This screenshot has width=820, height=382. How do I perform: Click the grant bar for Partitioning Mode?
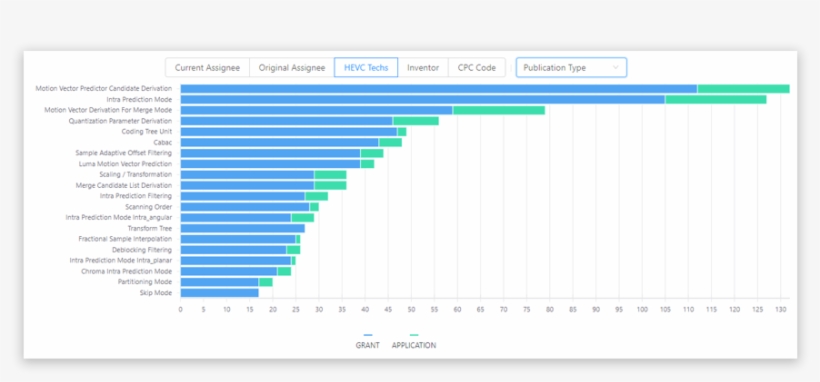[220, 282]
